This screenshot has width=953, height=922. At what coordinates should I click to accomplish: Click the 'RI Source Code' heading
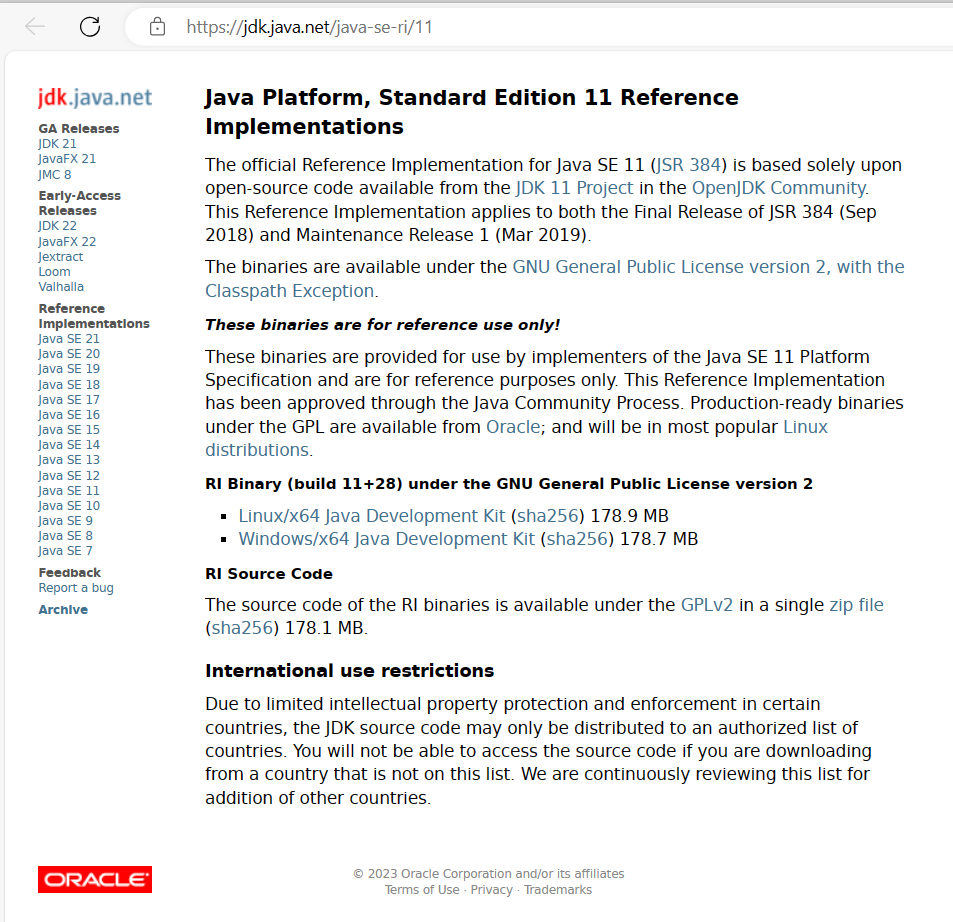click(269, 574)
